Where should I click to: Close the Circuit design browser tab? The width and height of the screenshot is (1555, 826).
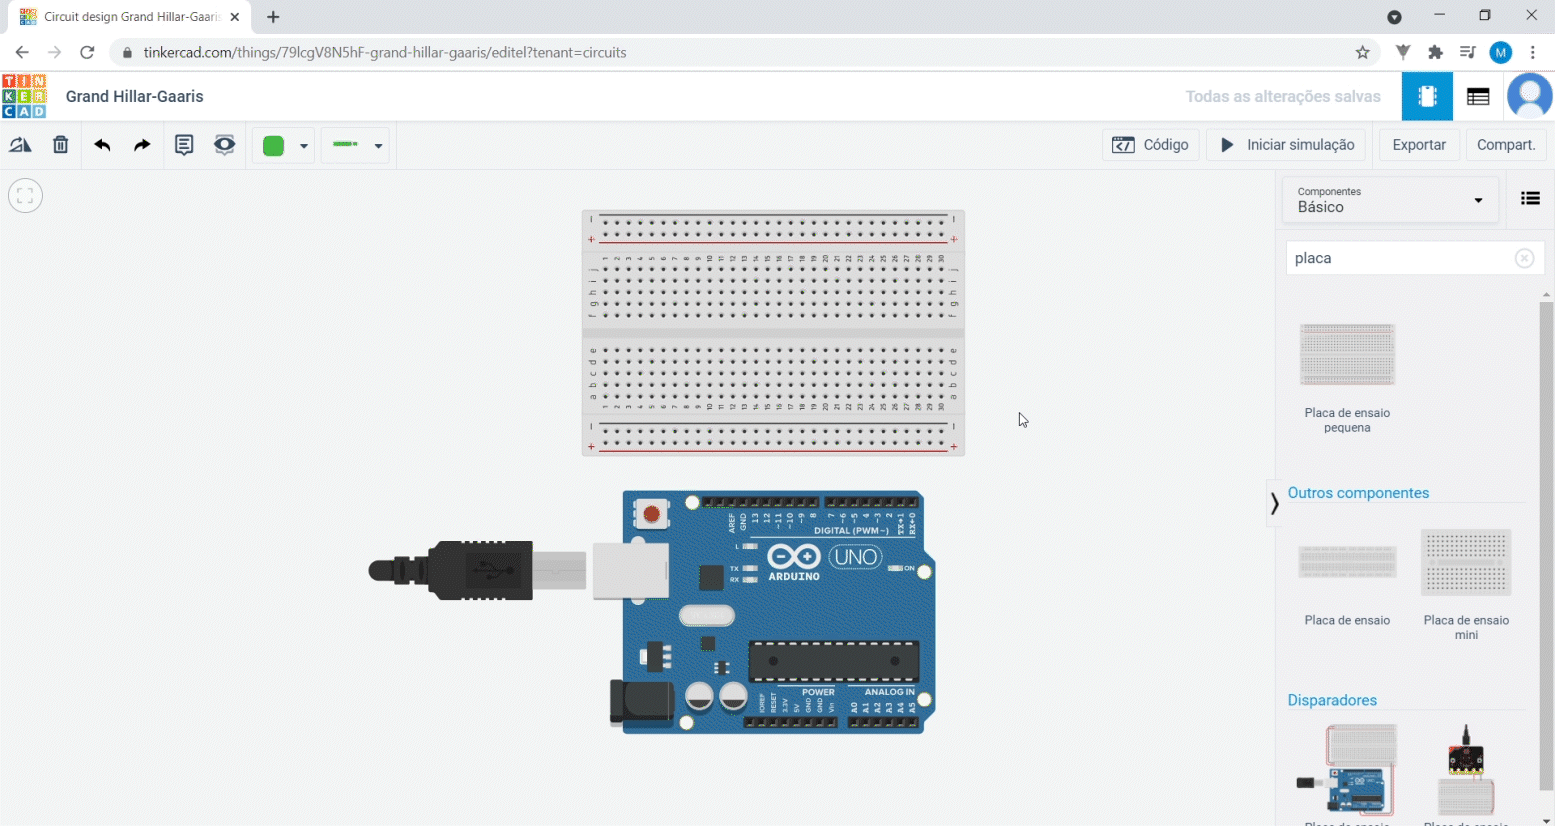(235, 17)
